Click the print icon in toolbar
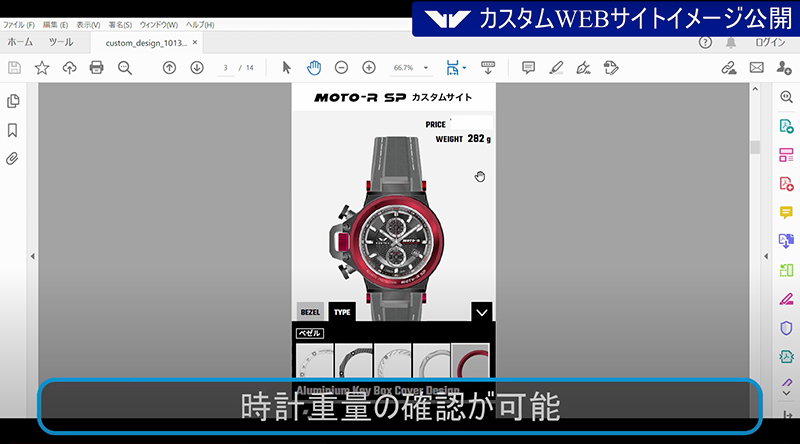Viewport: 800px width, 444px height. coord(97,67)
